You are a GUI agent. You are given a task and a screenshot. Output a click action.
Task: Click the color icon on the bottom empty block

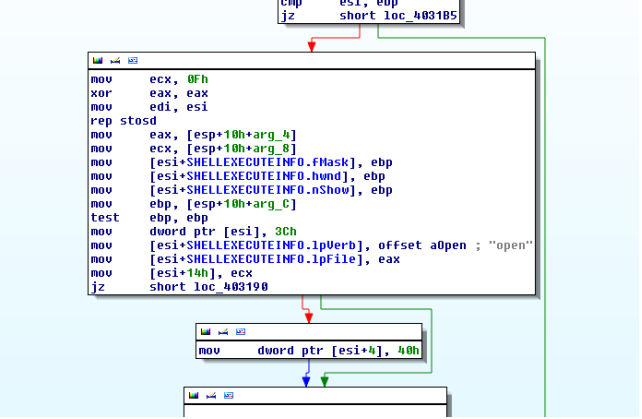pyautogui.click(x=194, y=396)
